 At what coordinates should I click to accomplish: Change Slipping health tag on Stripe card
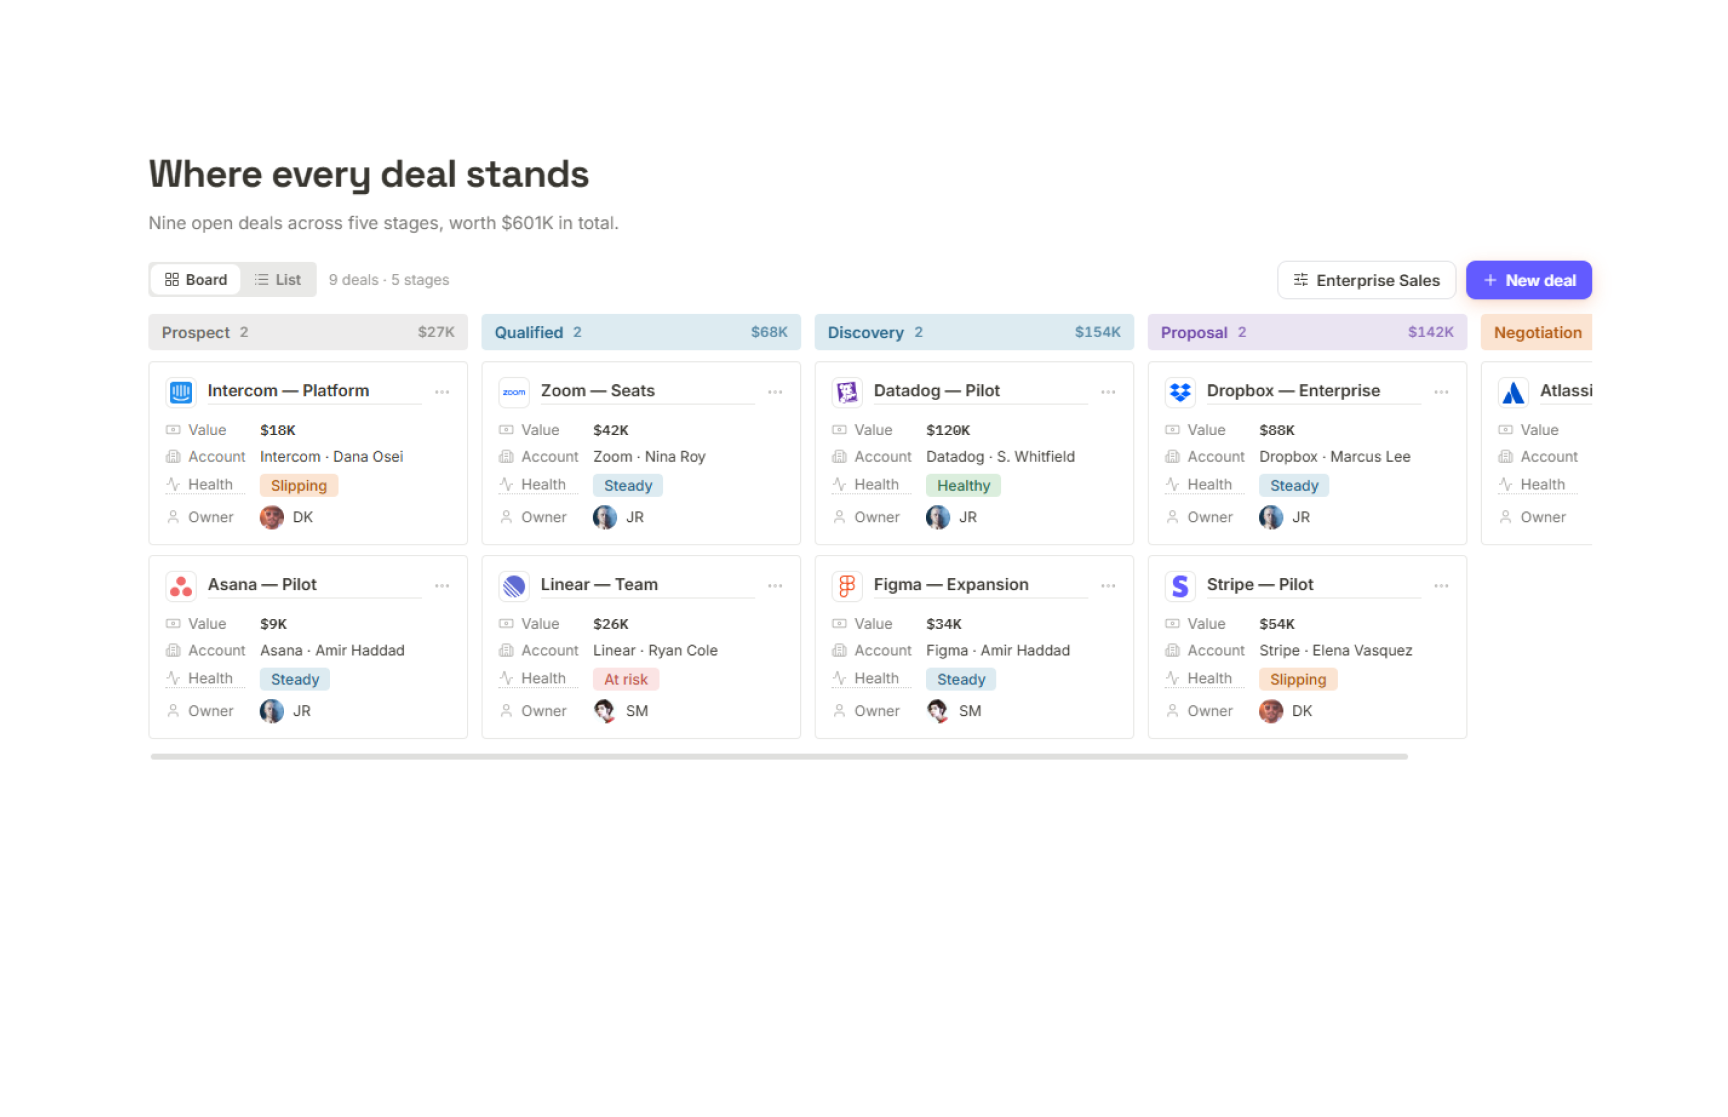tap(1298, 680)
